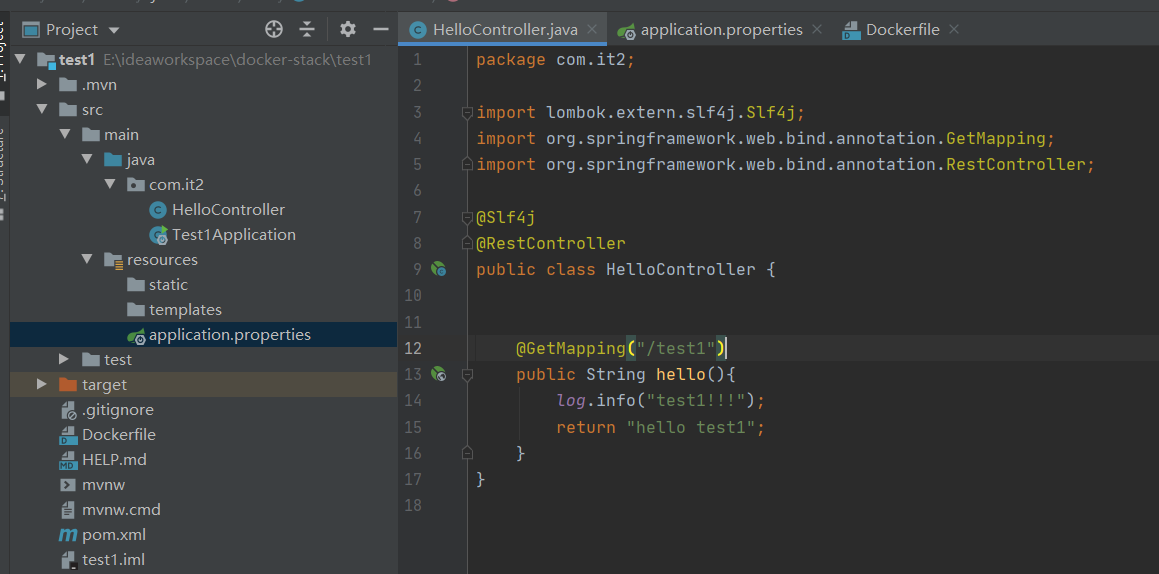The height and width of the screenshot is (574, 1159).
Task: Close the HelloController.java tab
Action: [x=591, y=30]
